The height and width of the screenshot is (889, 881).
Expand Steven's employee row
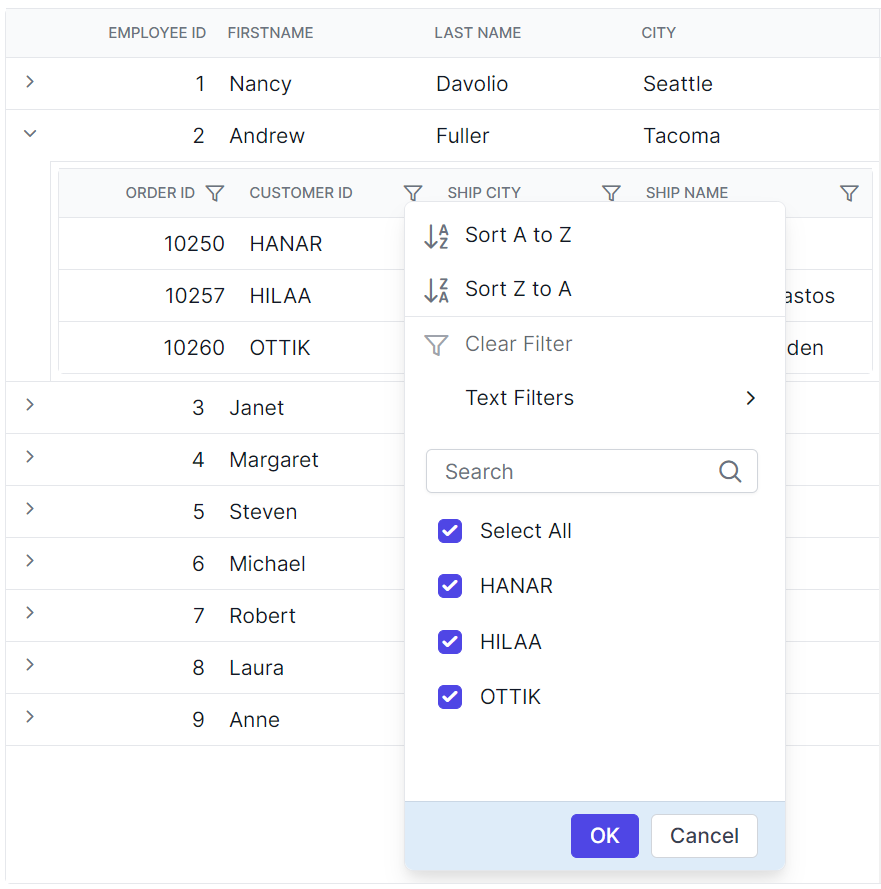(x=30, y=509)
